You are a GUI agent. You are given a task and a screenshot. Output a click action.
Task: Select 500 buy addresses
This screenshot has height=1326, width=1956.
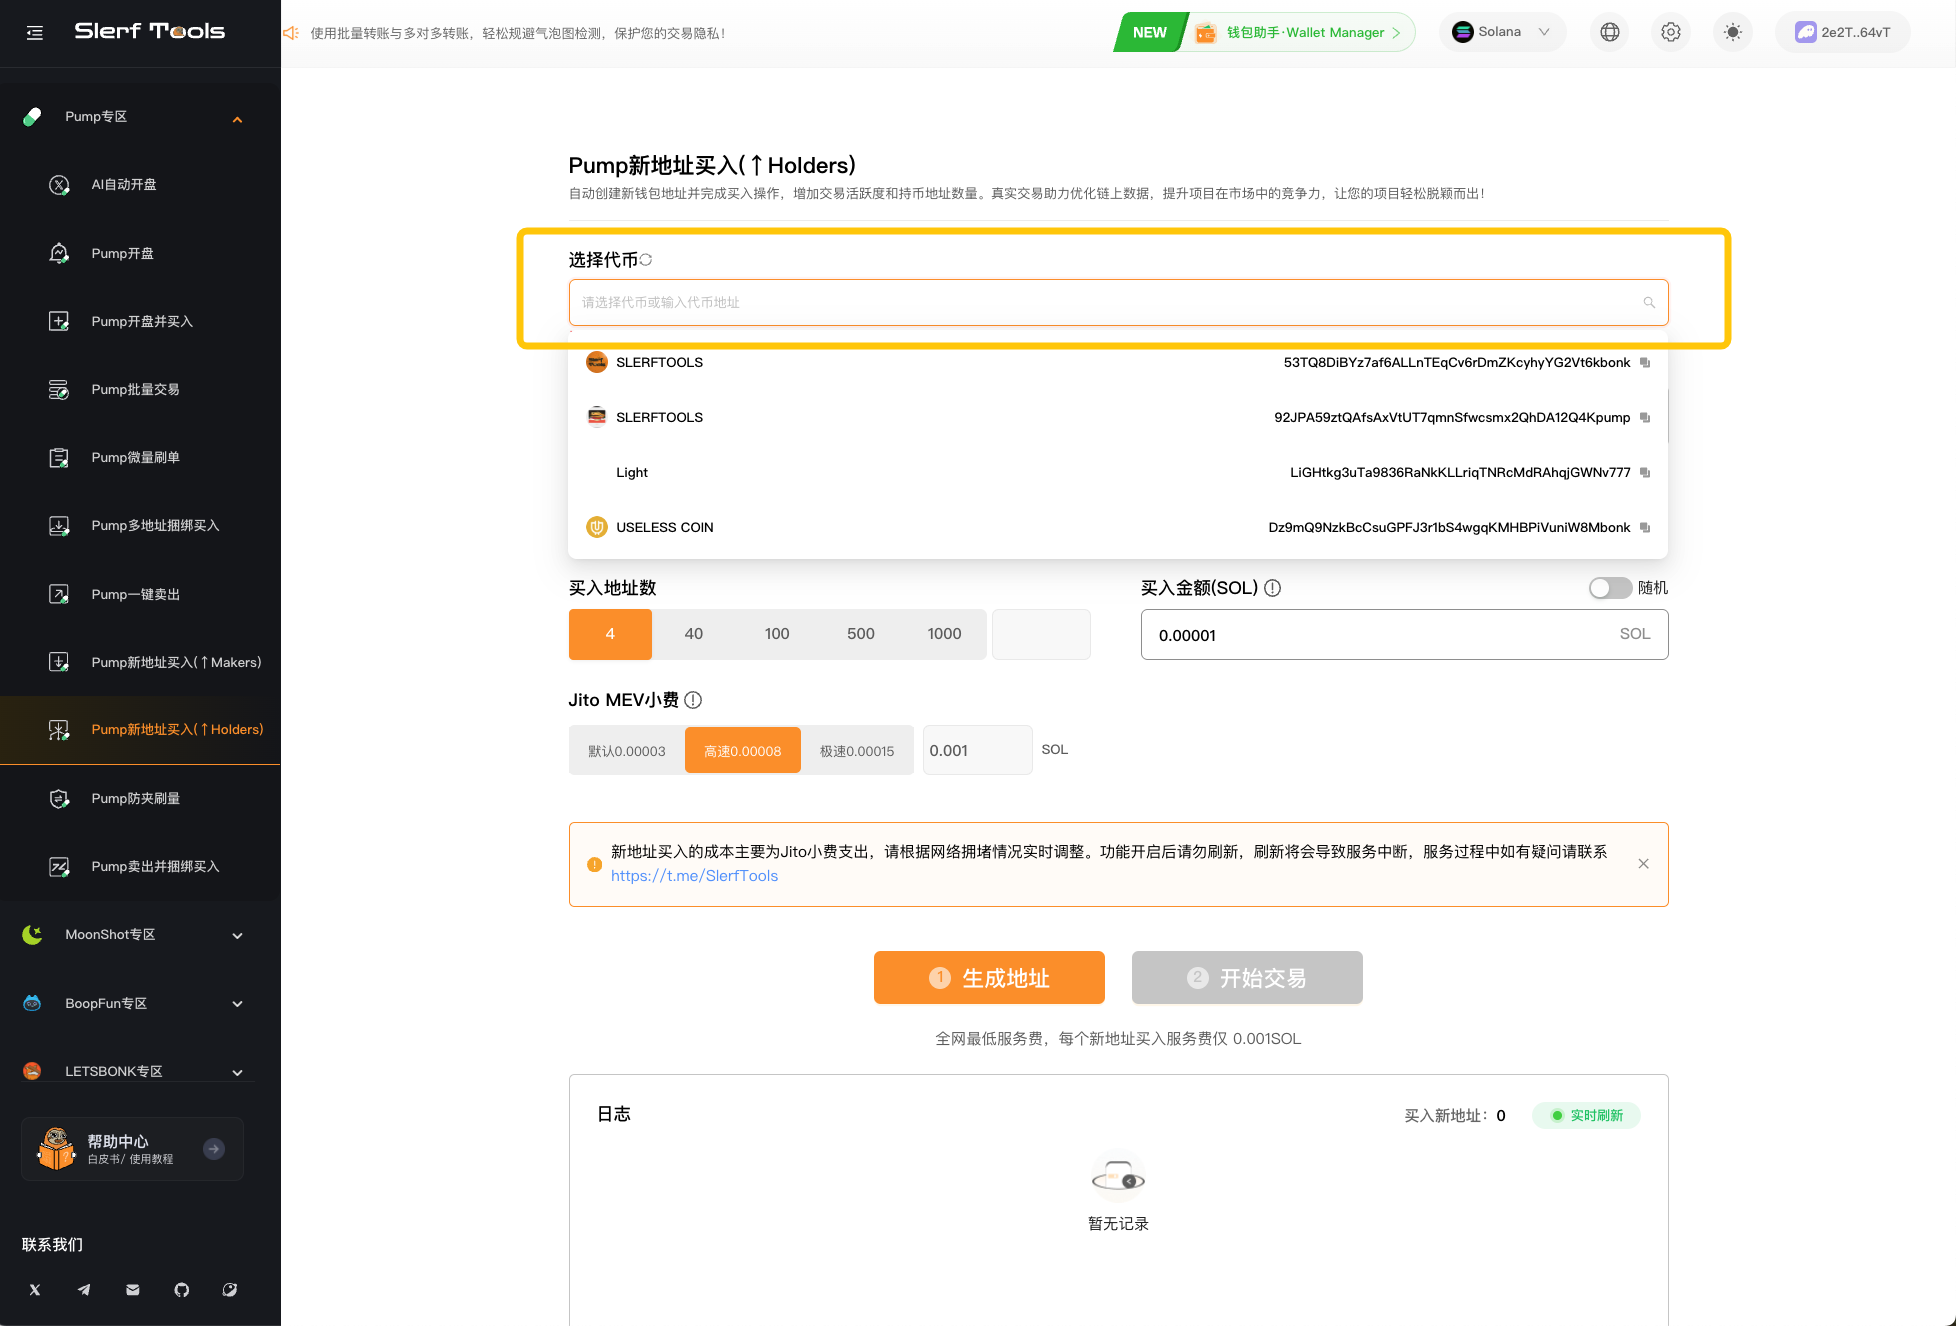[x=861, y=634]
